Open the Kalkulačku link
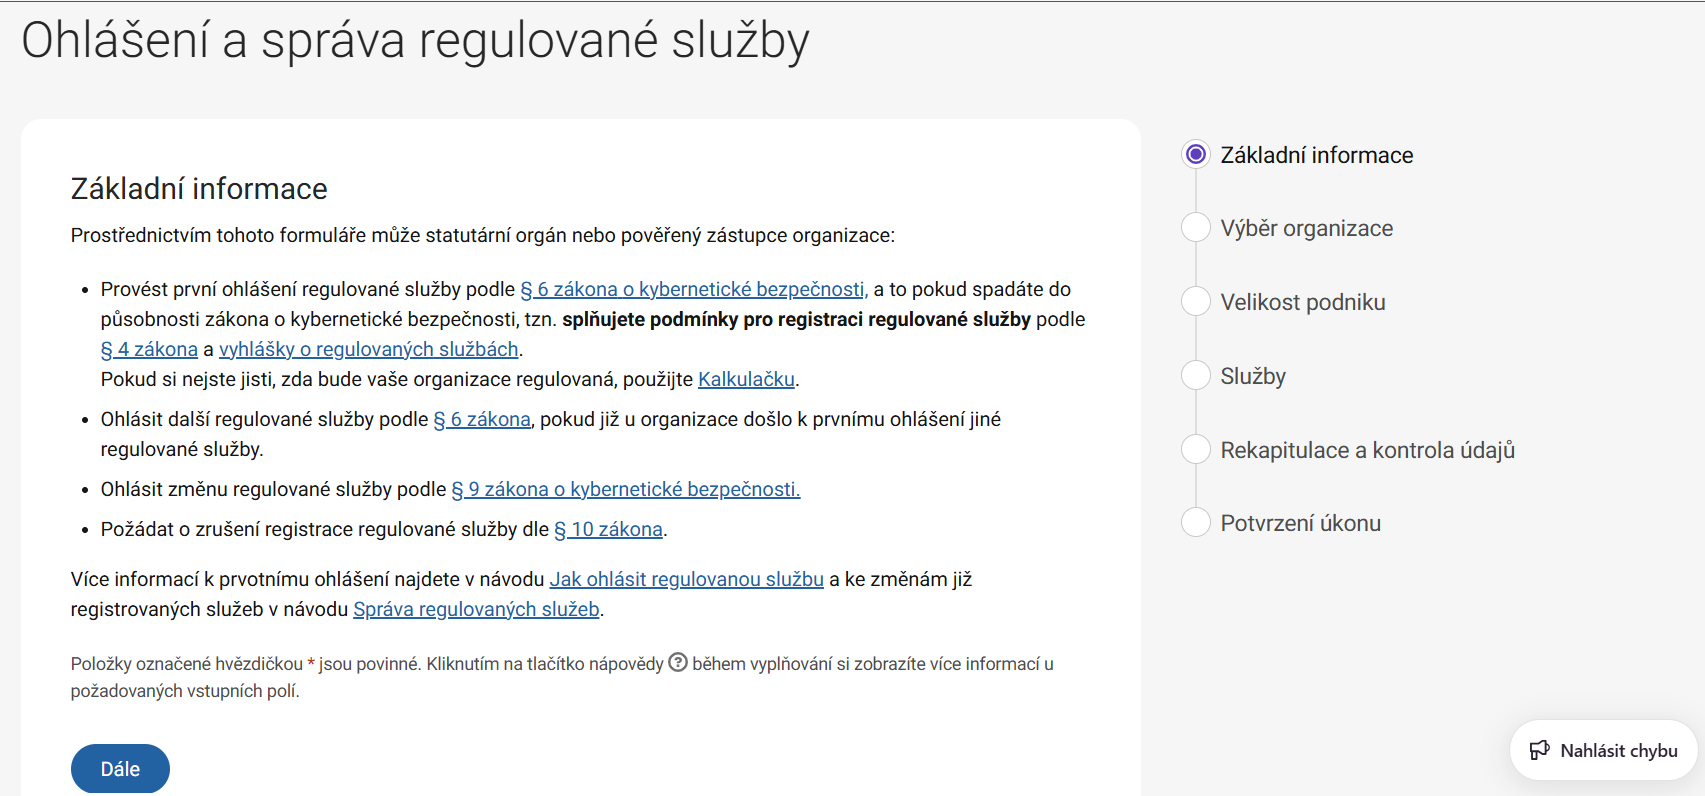This screenshot has height=796, width=1705. (x=746, y=379)
